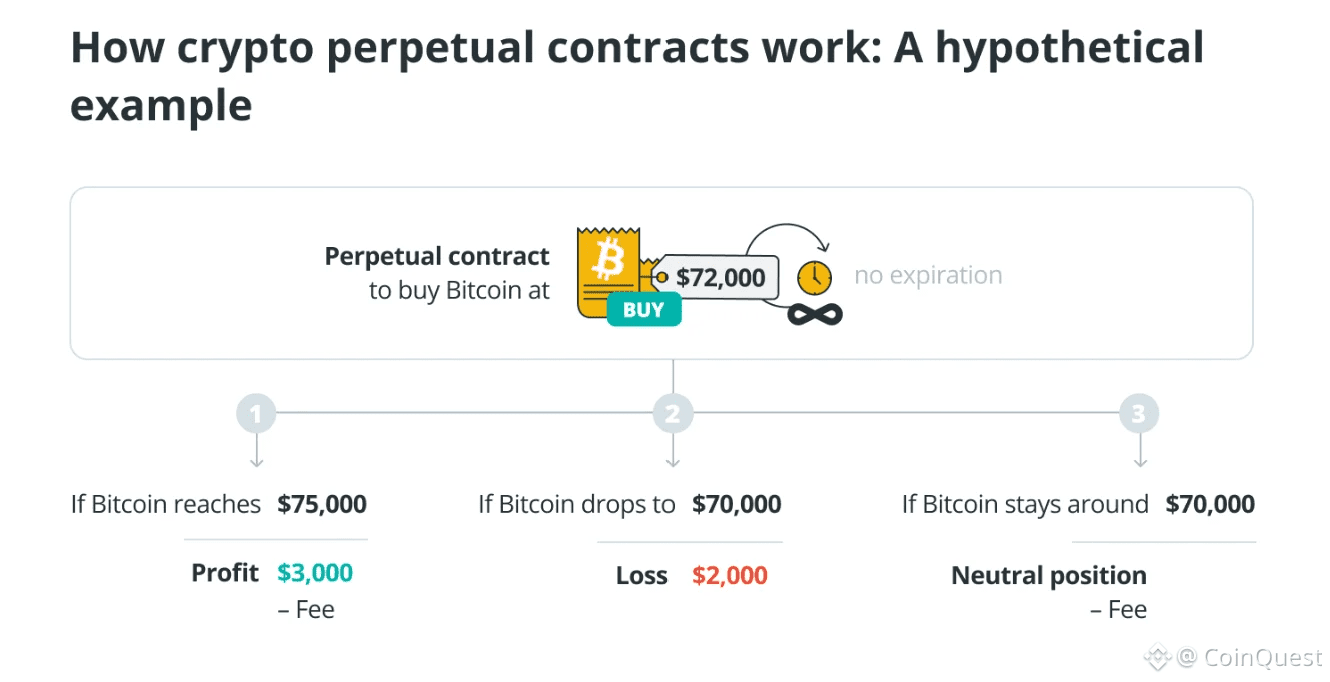Click the green BUY badge
This screenshot has width=1330, height=682.
[x=643, y=309]
